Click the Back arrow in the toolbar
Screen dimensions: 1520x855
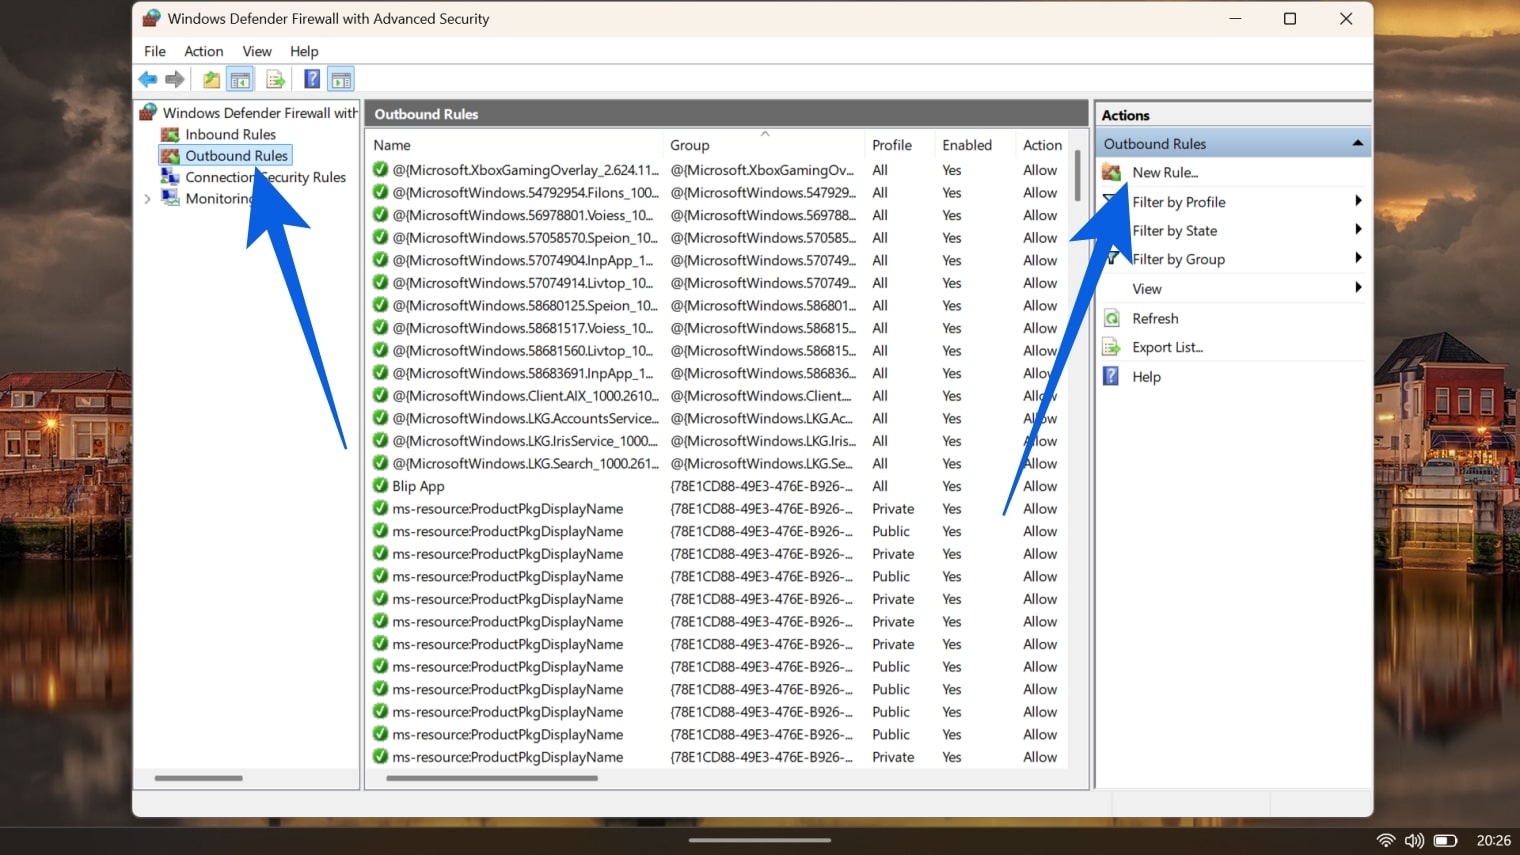[148, 79]
